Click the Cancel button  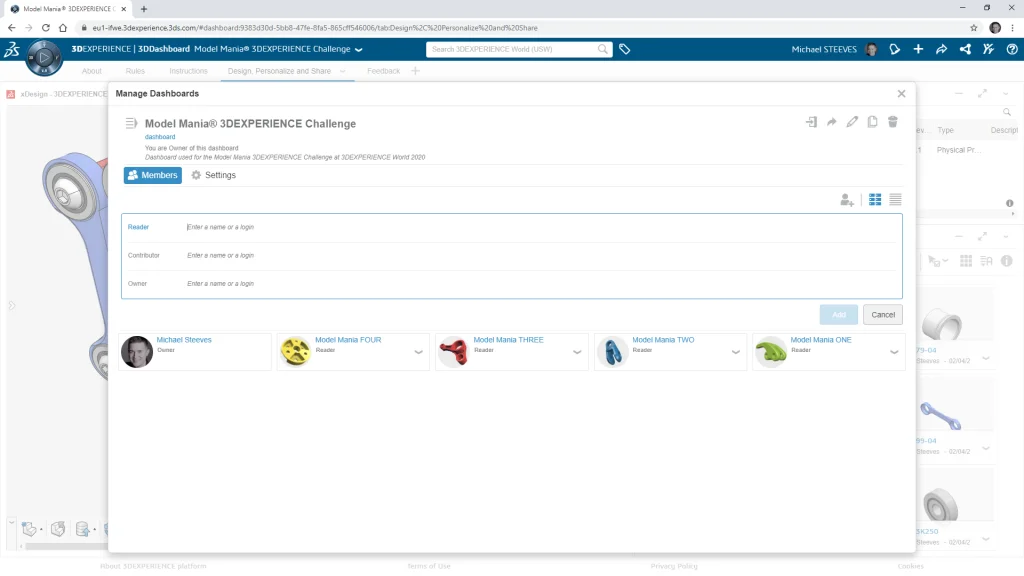[883, 315]
